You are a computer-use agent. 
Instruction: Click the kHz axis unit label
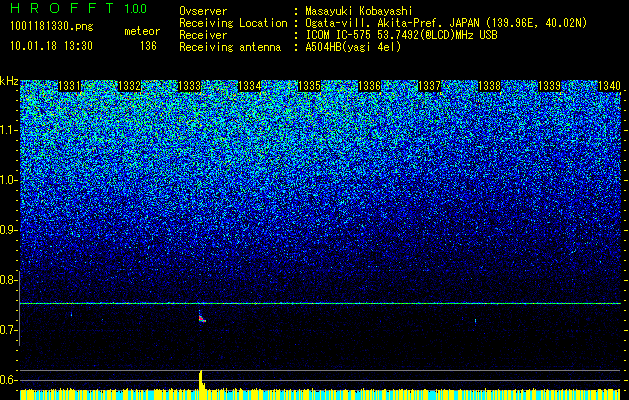click(x=9, y=81)
